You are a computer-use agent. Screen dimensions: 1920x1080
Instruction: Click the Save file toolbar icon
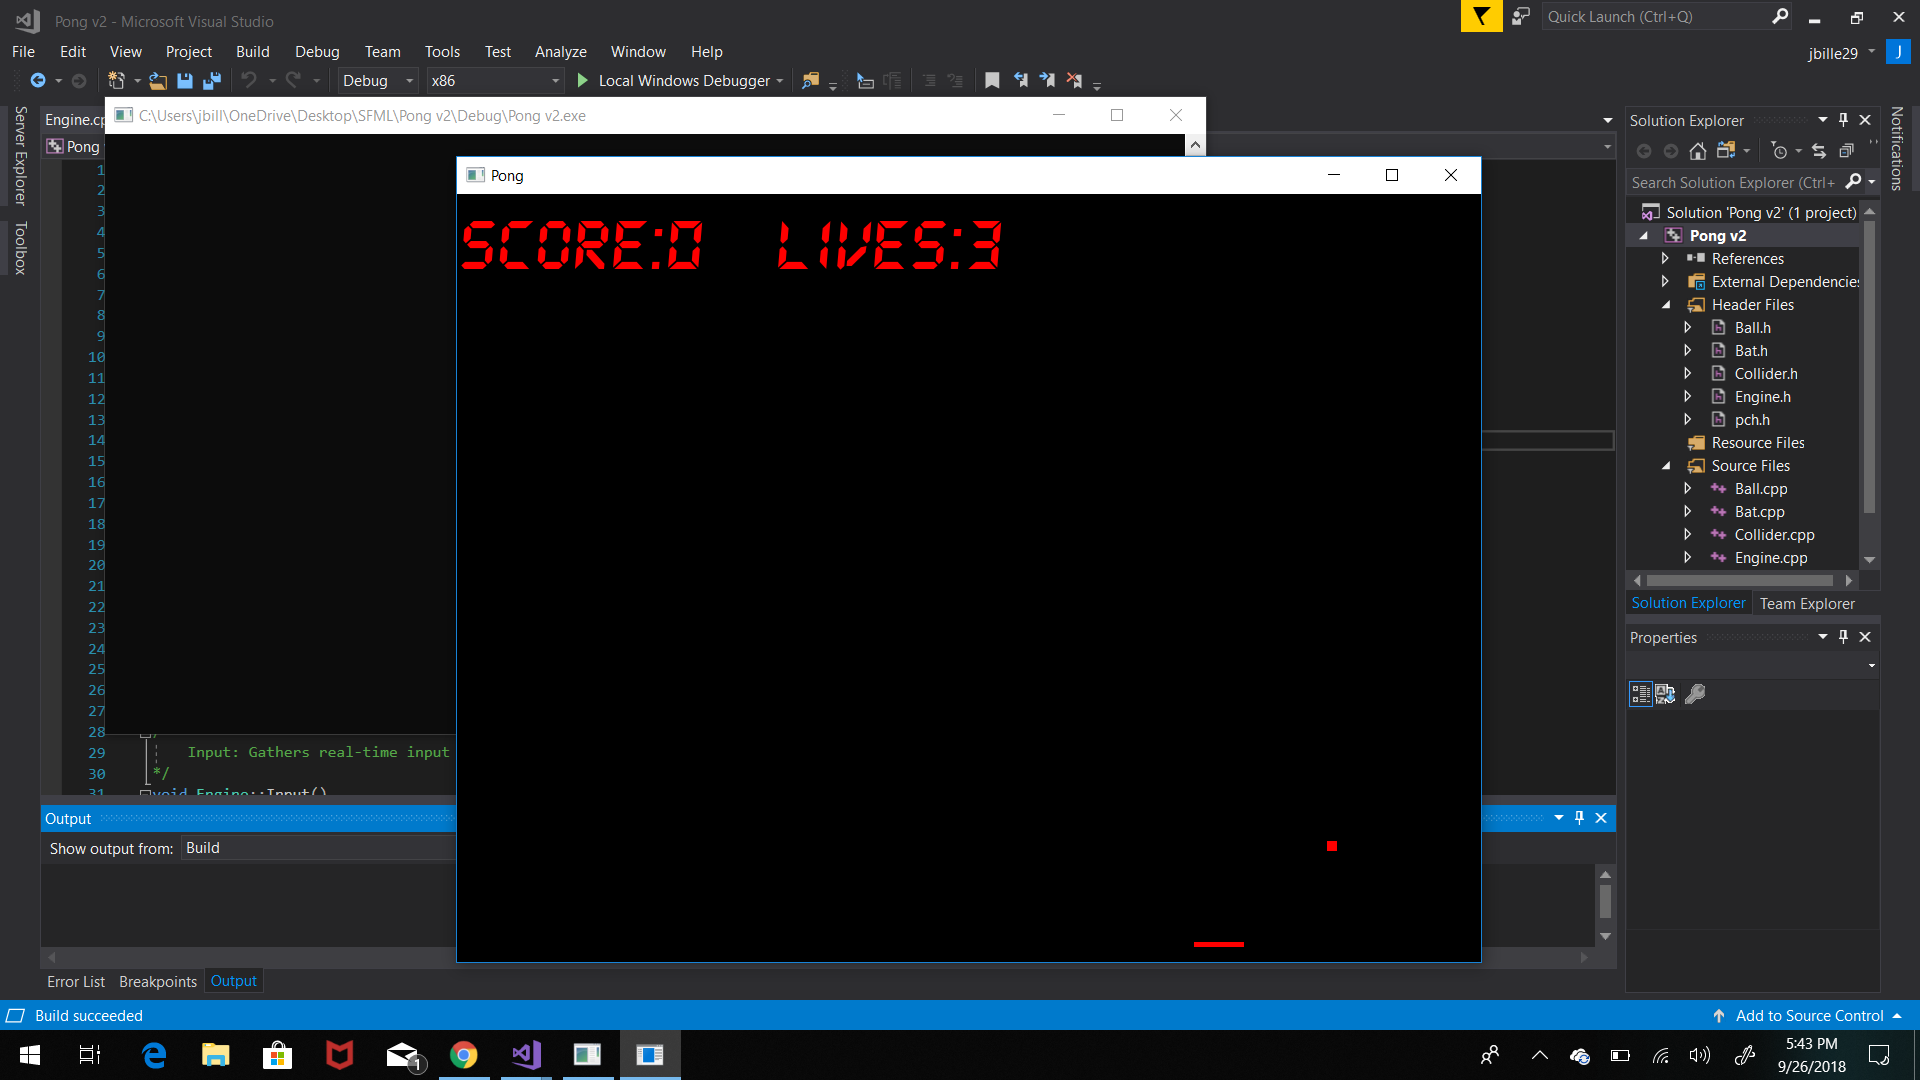click(185, 81)
